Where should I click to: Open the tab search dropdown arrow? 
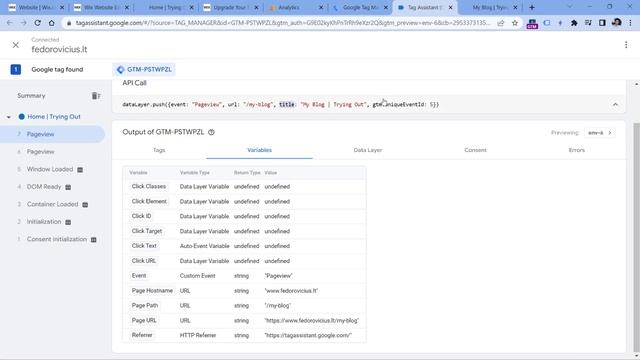coord(569,7)
